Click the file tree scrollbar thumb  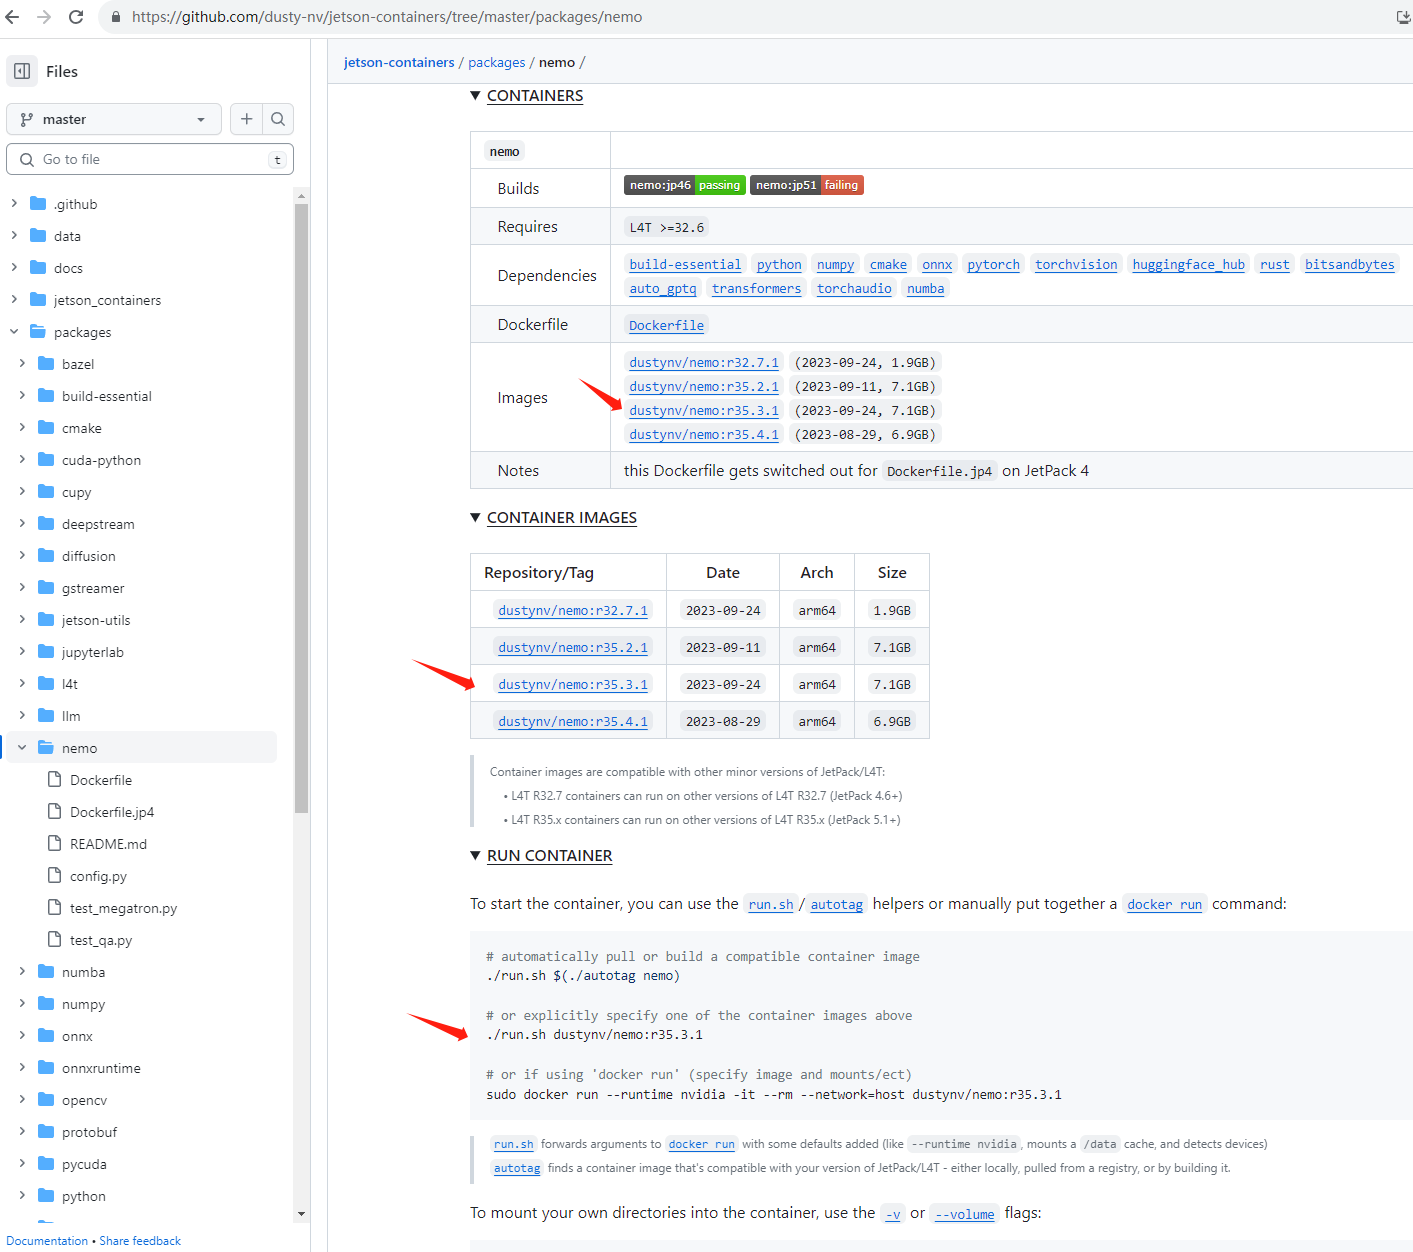coord(301,508)
